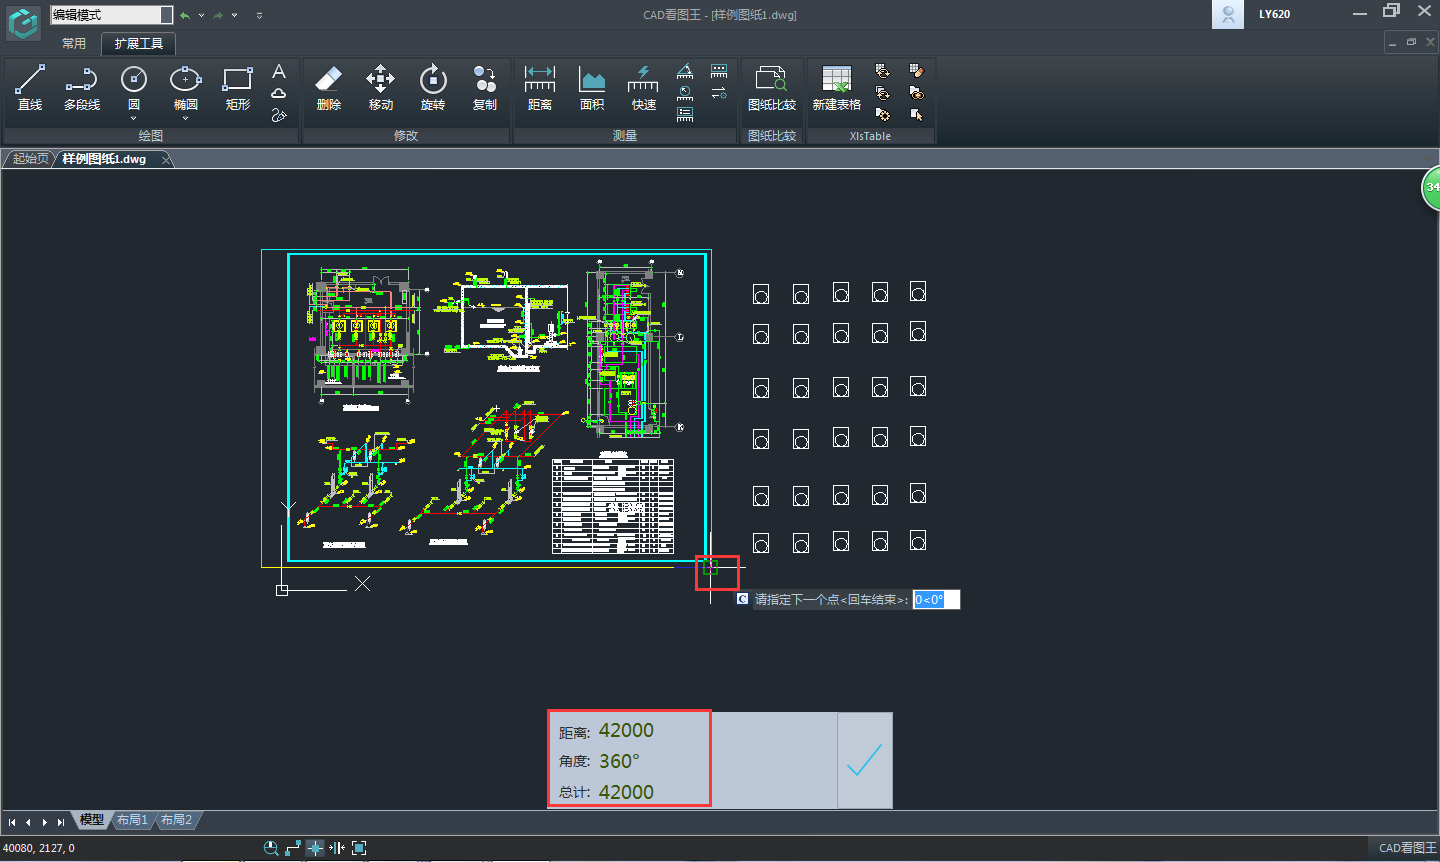
Task: Toggle full screen display in status bar
Action: tap(359, 848)
